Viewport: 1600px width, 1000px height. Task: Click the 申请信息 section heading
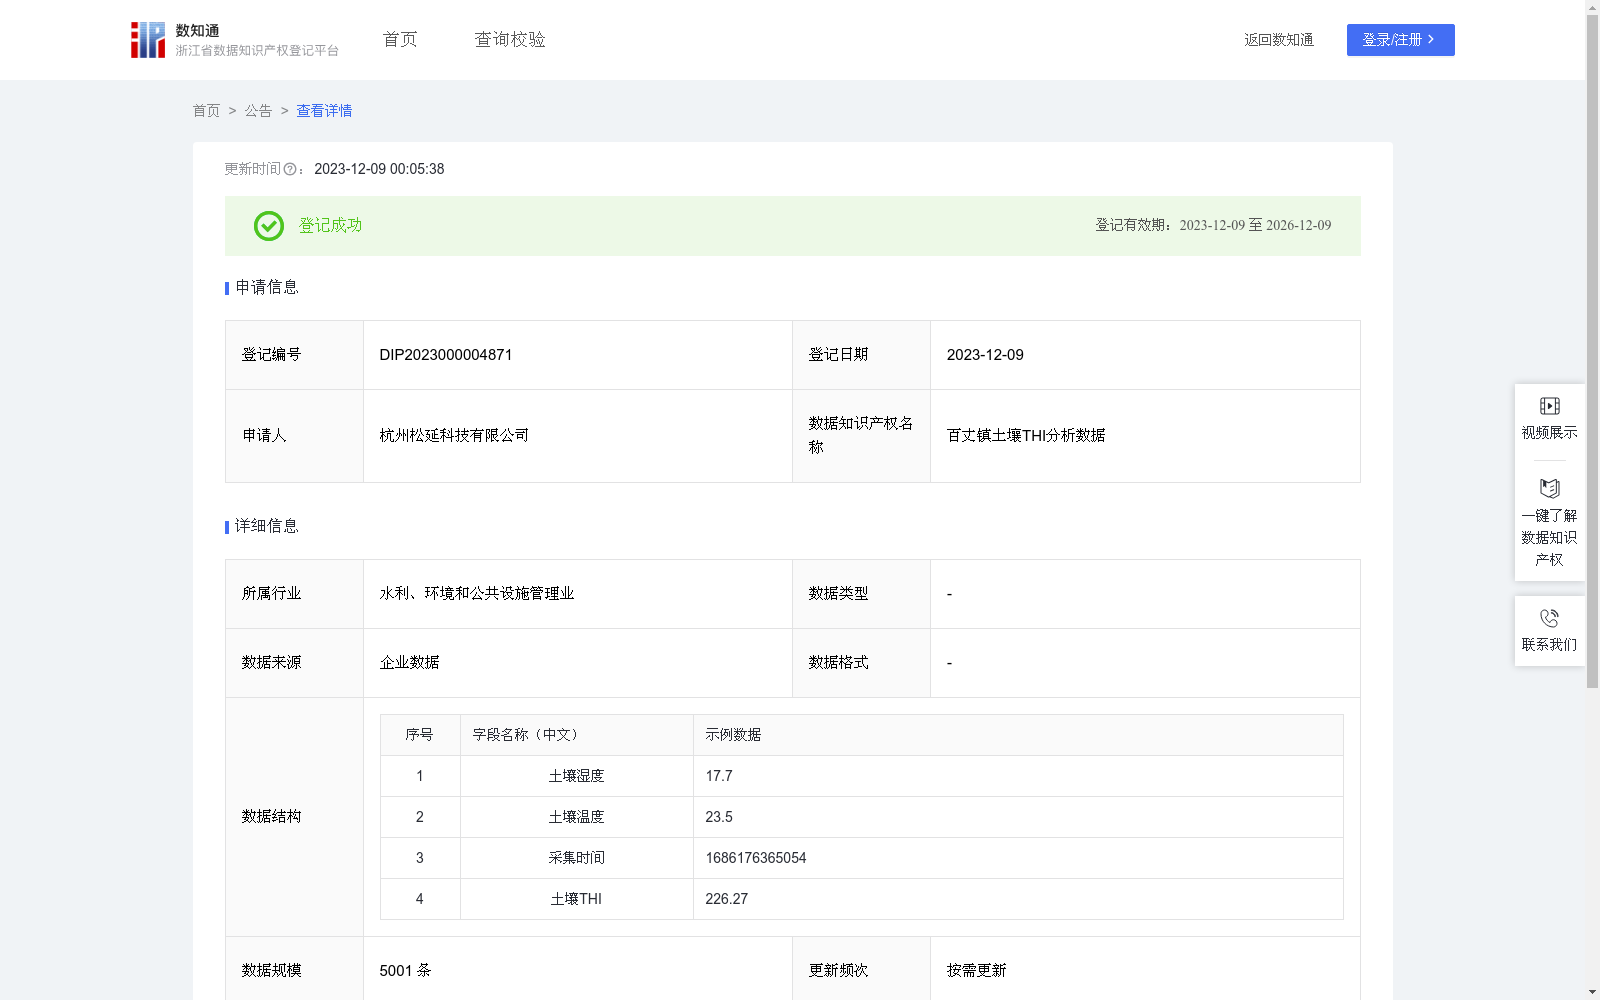267,288
